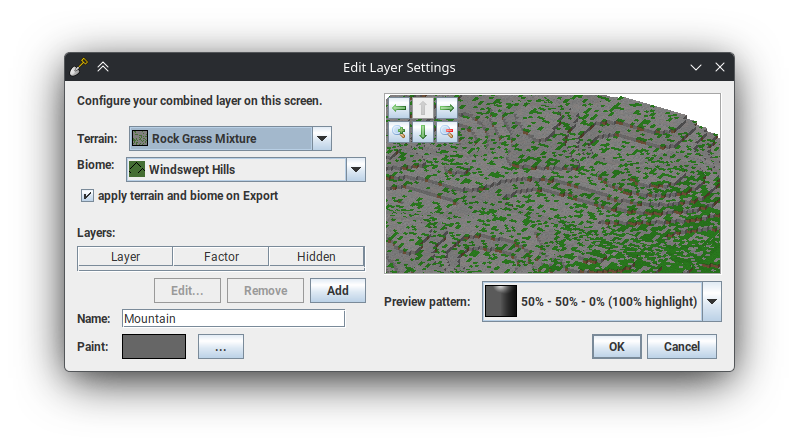Rotate preview right with green right arrow
The image size is (799, 448).
446,108
